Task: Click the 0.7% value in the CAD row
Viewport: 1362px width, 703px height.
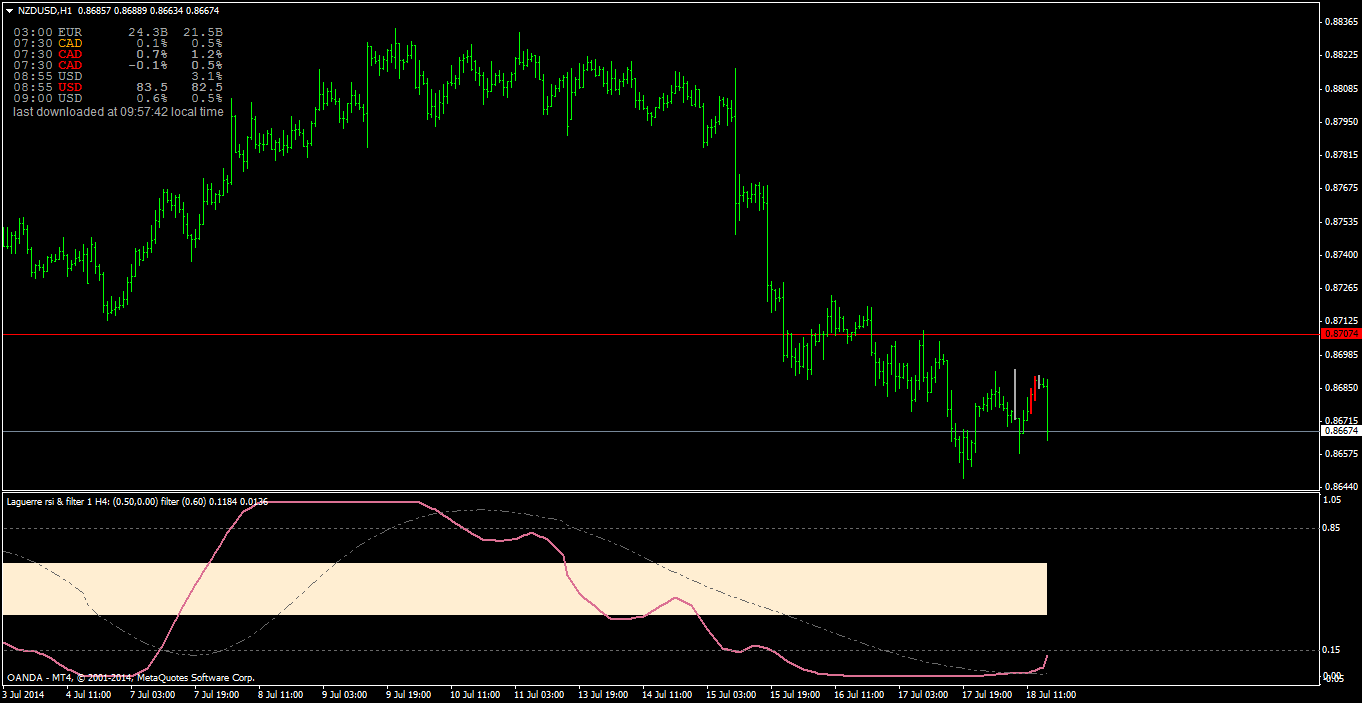Action: coord(151,54)
